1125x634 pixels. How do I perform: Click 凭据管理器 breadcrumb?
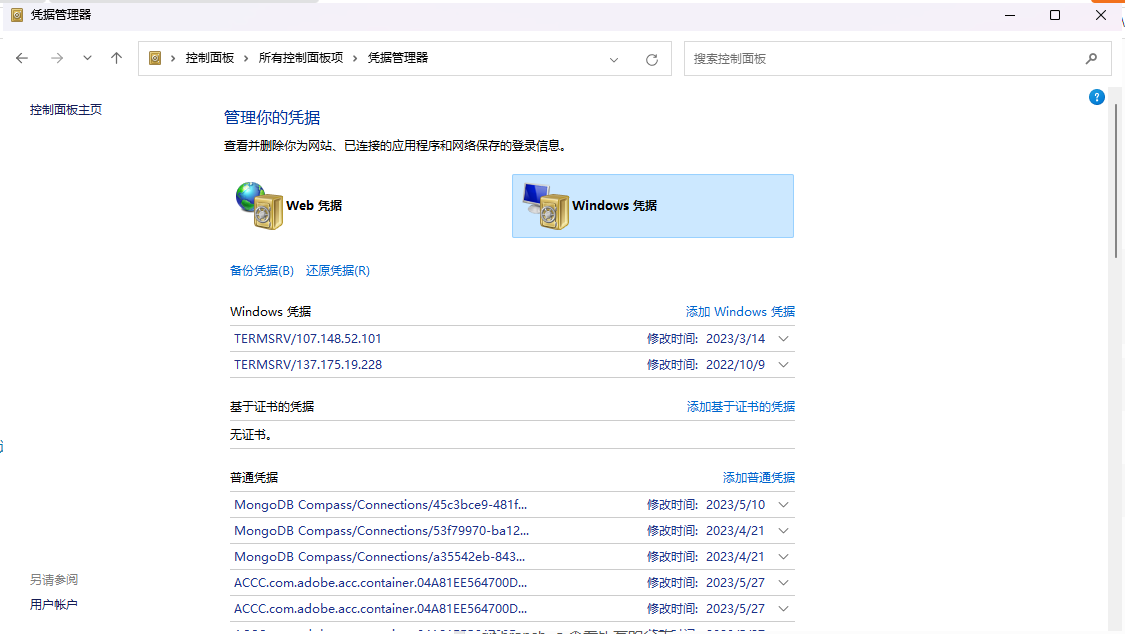pos(397,58)
